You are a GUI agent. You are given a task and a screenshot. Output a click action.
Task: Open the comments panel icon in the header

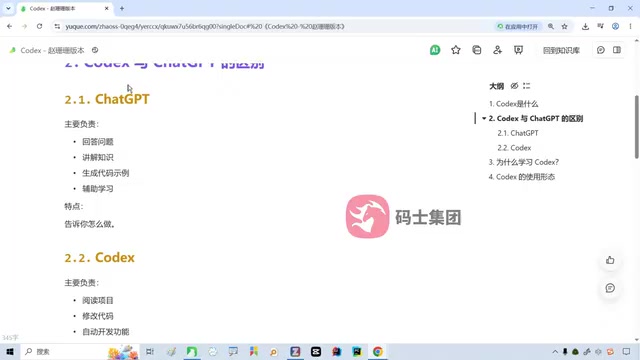click(600, 50)
